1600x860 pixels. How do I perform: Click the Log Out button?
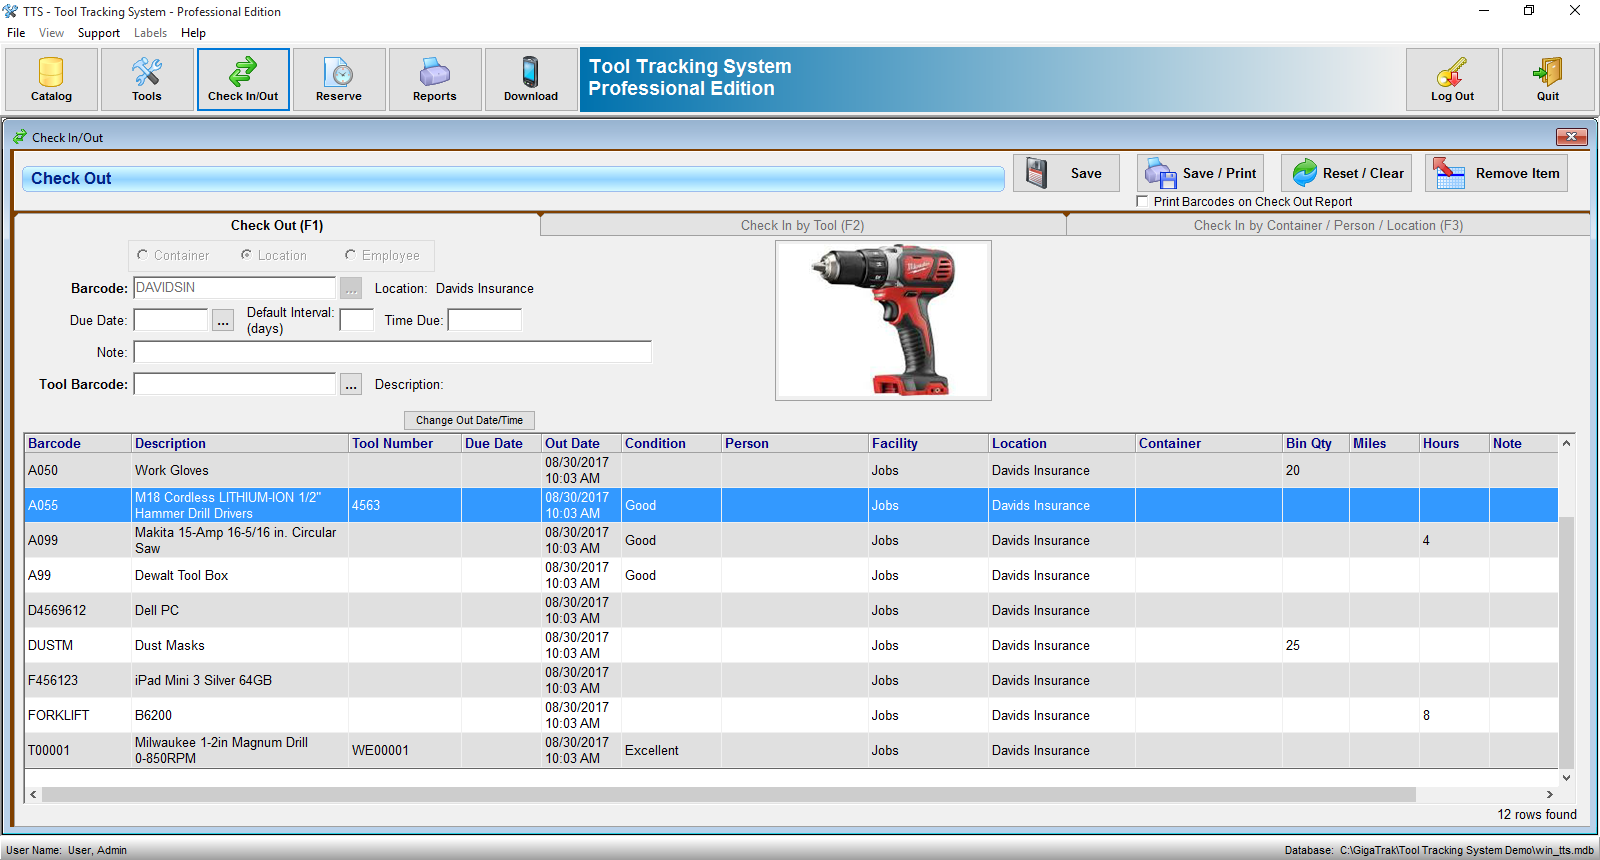tap(1452, 79)
